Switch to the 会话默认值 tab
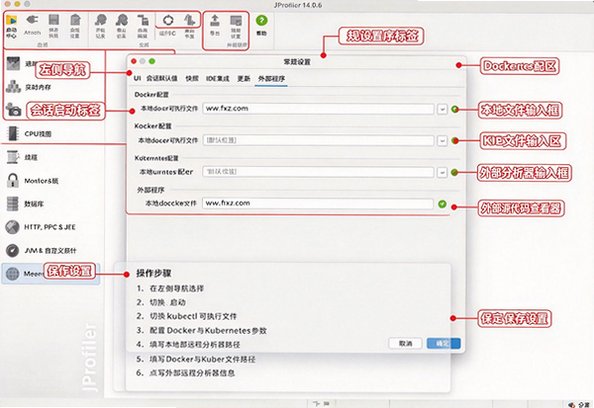 pos(162,78)
